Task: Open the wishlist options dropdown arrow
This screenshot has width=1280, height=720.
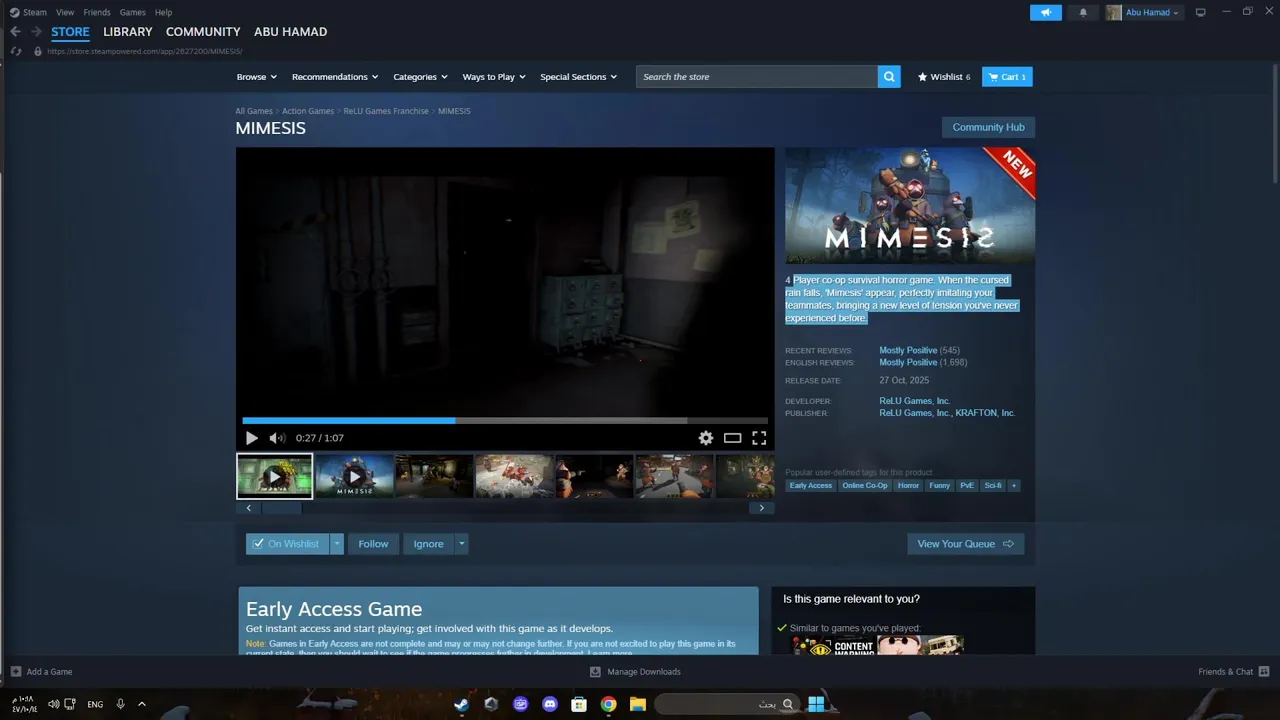Action: (337, 544)
